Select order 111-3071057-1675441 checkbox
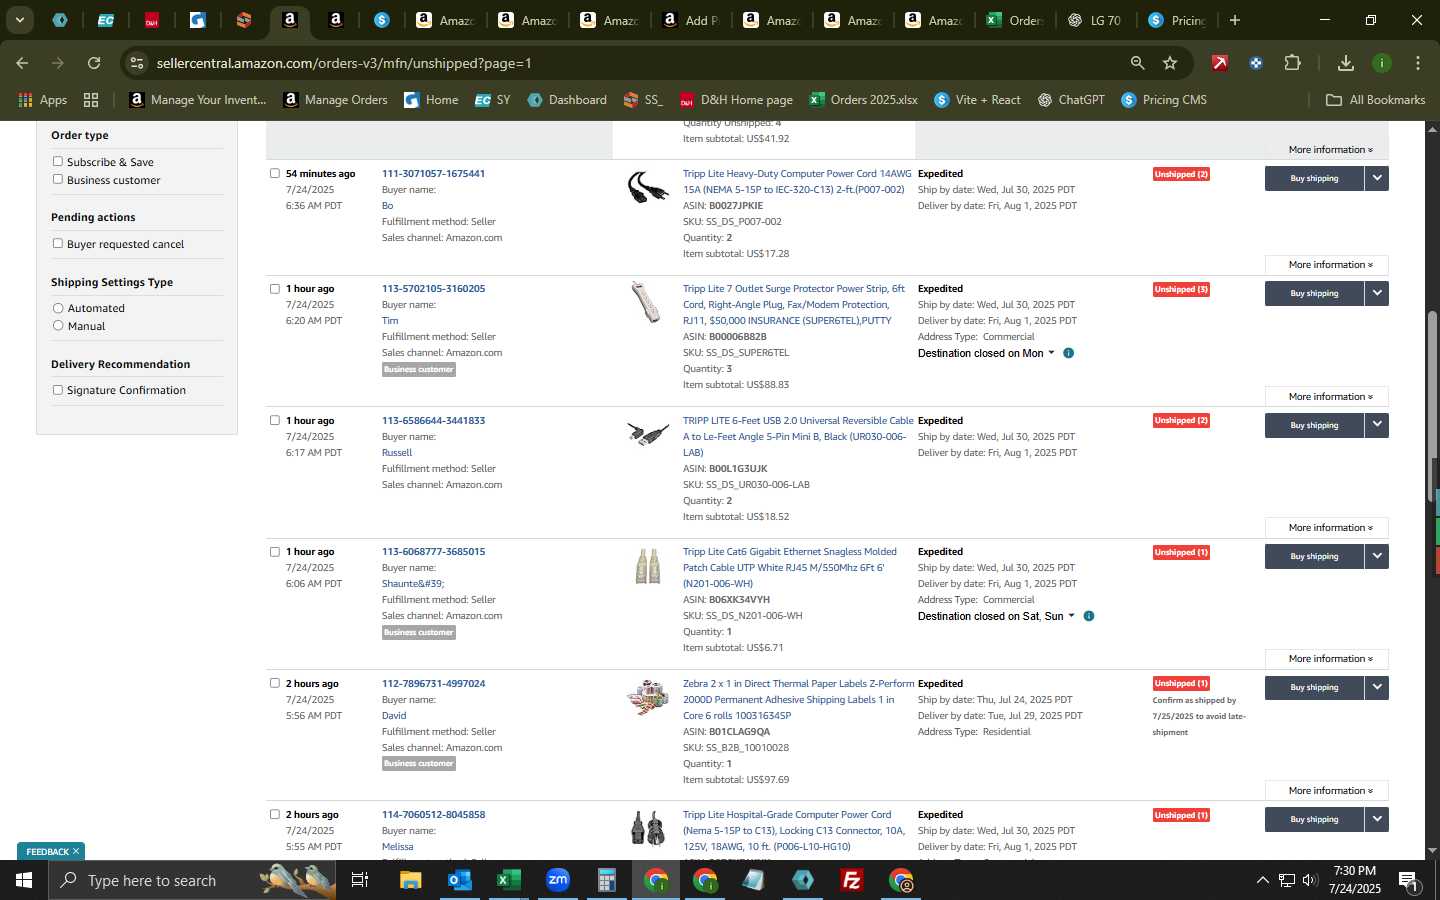 click(275, 173)
